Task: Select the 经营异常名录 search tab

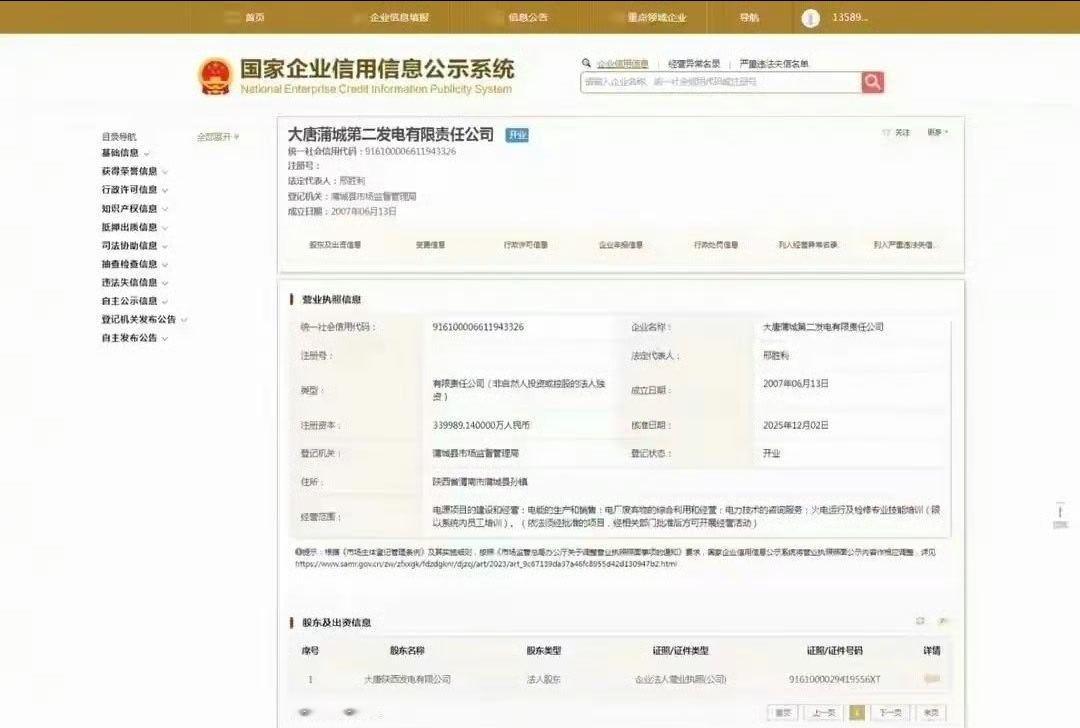Action: [694, 63]
